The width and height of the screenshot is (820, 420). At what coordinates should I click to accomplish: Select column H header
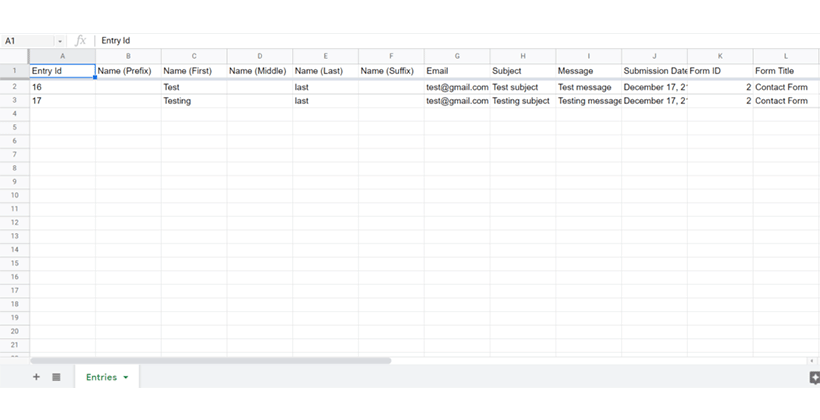click(x=523, y=56)
